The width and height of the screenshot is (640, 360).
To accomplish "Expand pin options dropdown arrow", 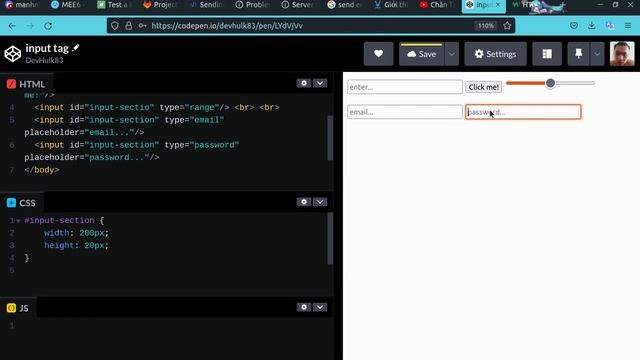I will click(x=597, y=54).
